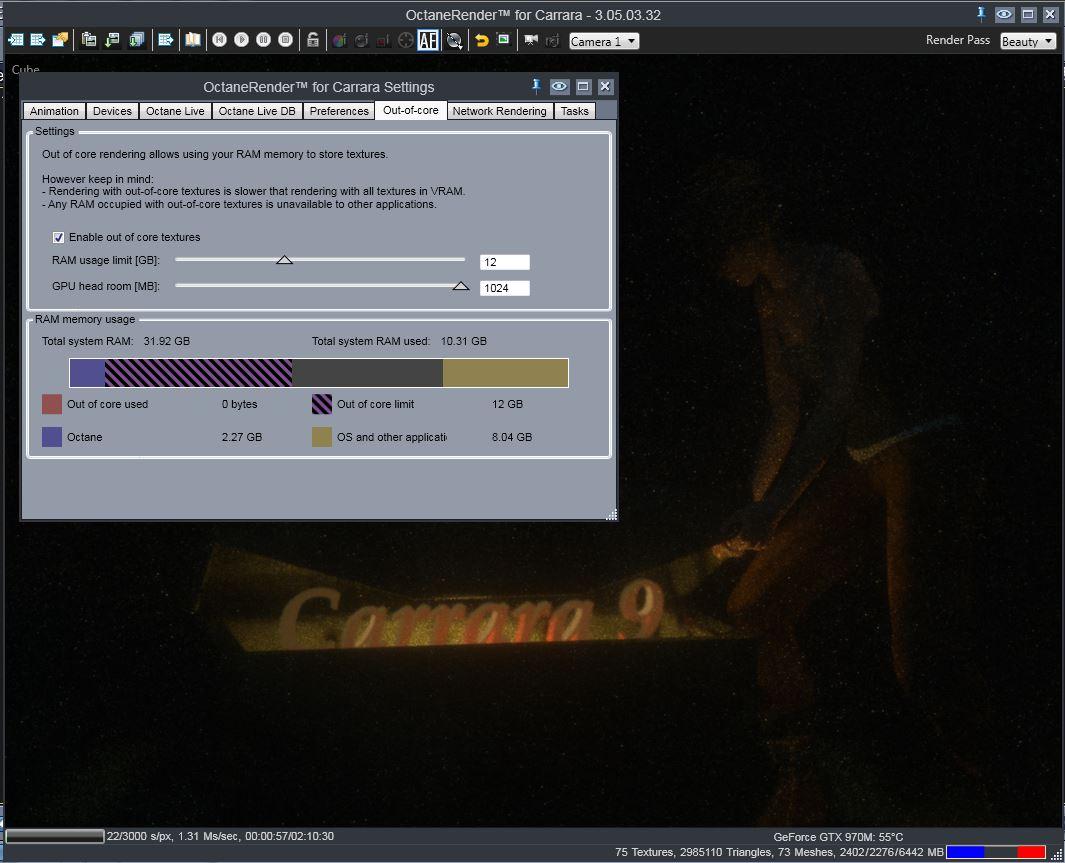Open the Octane Live tab
The height and width of the screenshot is (863, 1065).
pos(175,111)
